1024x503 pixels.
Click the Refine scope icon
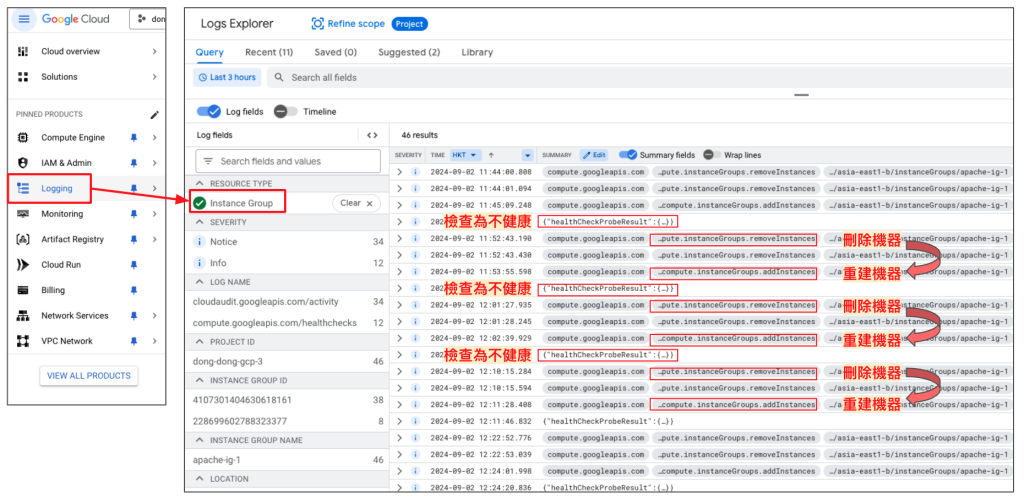[317, 24]
